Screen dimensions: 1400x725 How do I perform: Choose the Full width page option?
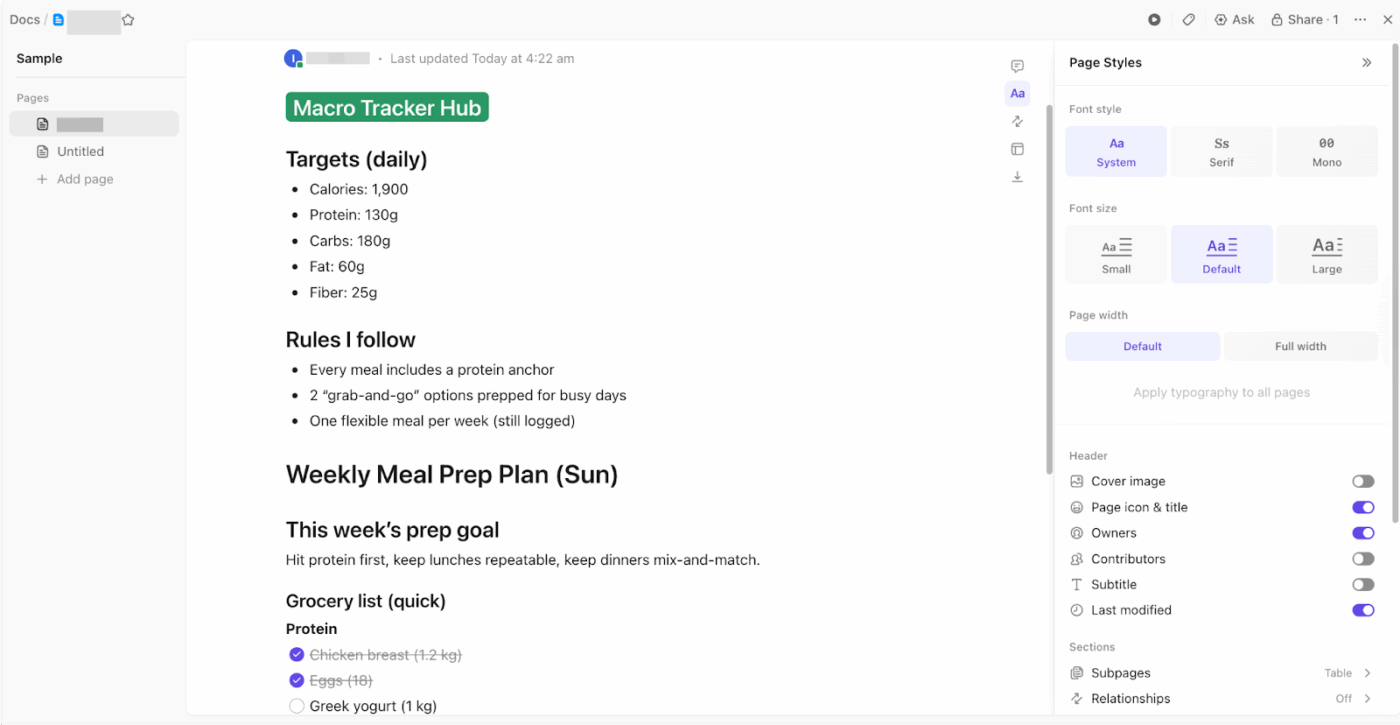click(1300, 347)
